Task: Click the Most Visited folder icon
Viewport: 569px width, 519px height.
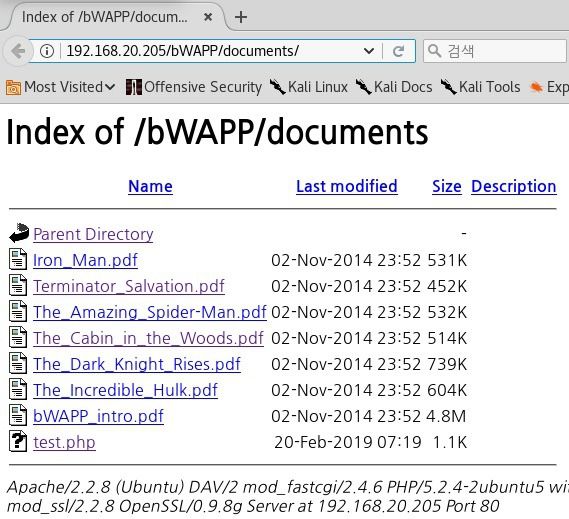Action: tap(13, 87)
